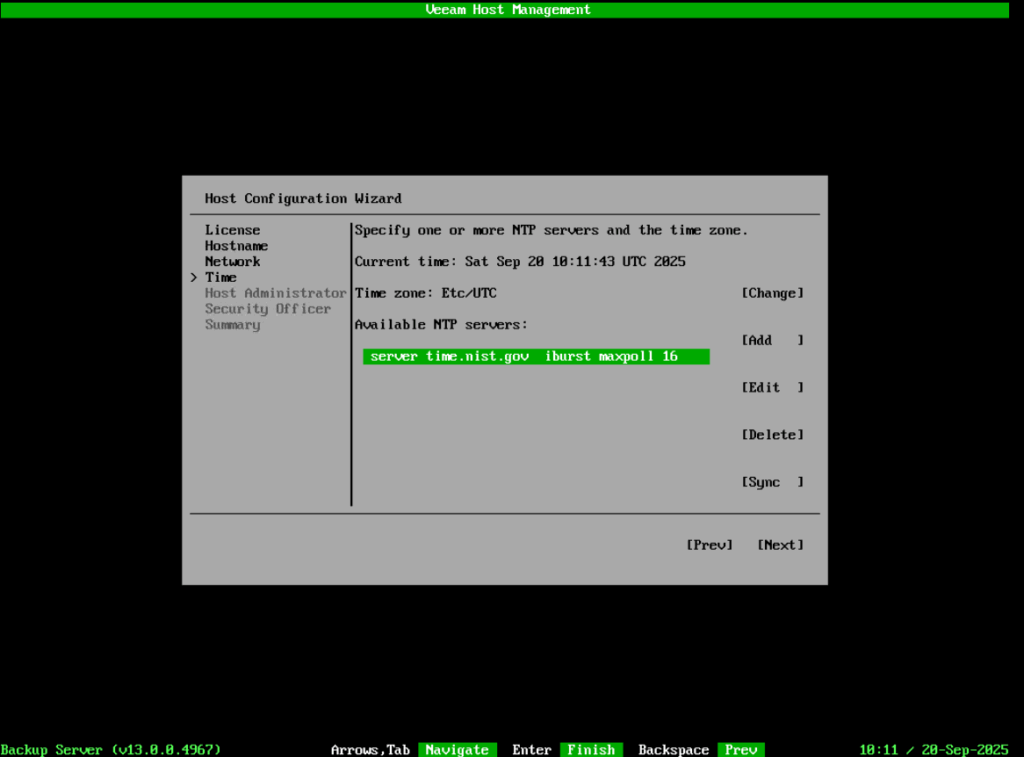Select the Hostname wizard step
1024x757 pixels.
point(236,246)
